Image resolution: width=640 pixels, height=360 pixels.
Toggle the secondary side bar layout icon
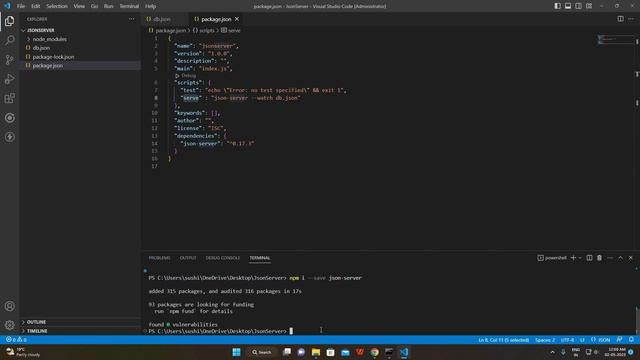(578, 6)
